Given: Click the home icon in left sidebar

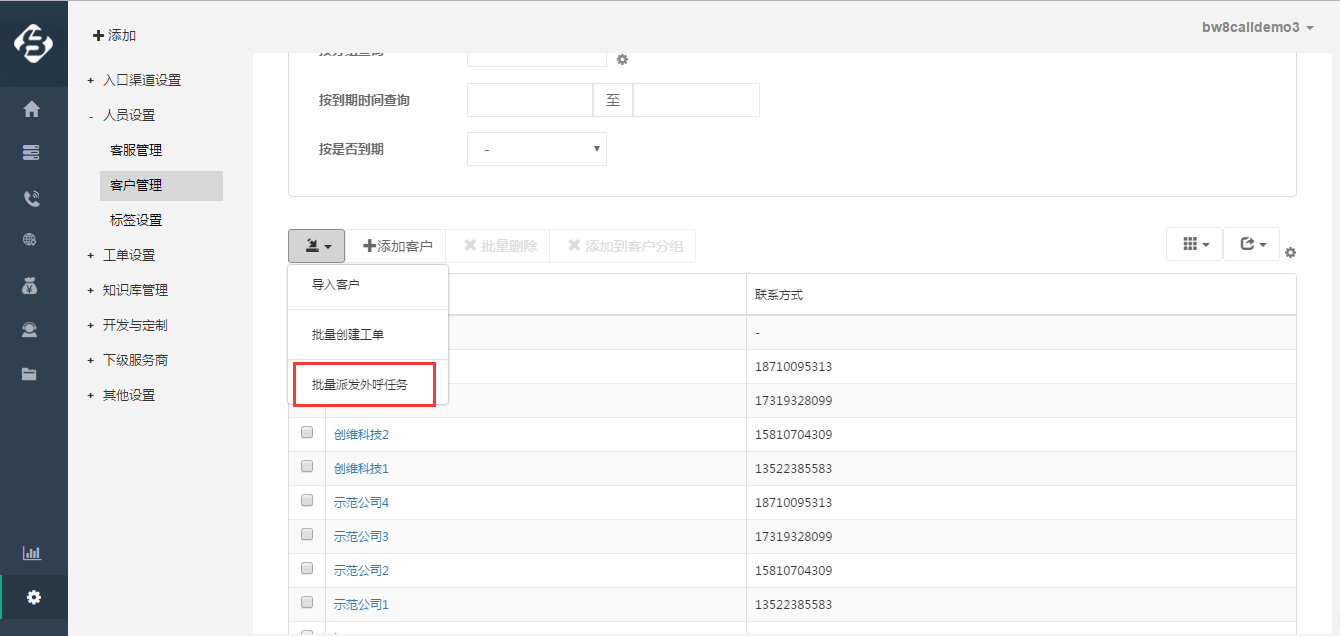Looking at the screenshot, I should point(31,109).
